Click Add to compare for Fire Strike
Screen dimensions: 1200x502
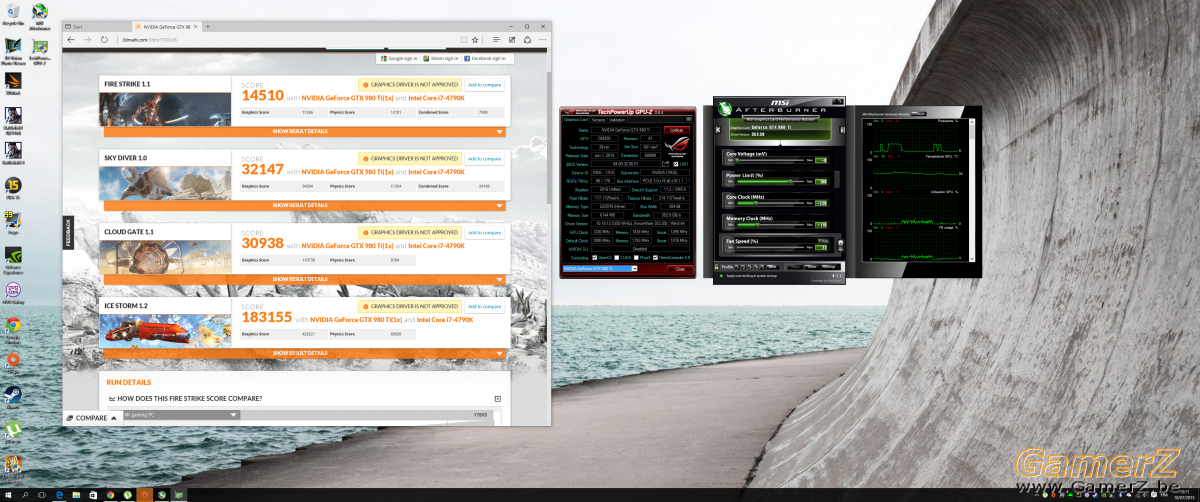click(485, 86)
